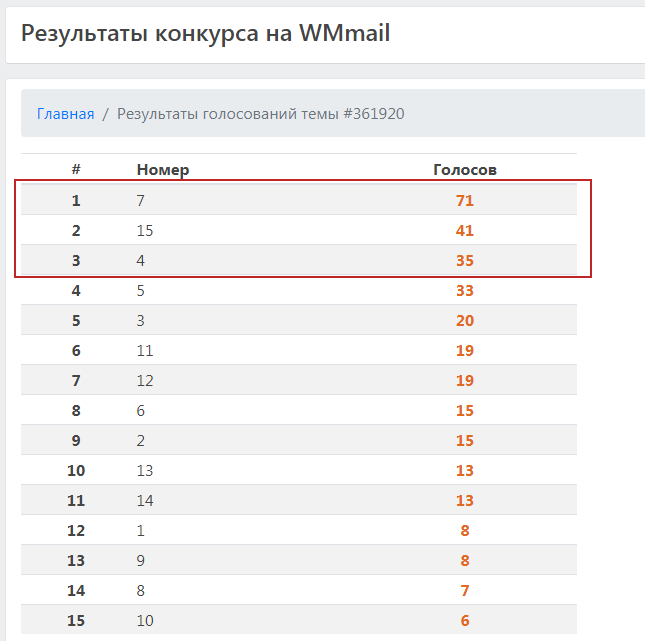Click the Голосов column header

(464, 170)
